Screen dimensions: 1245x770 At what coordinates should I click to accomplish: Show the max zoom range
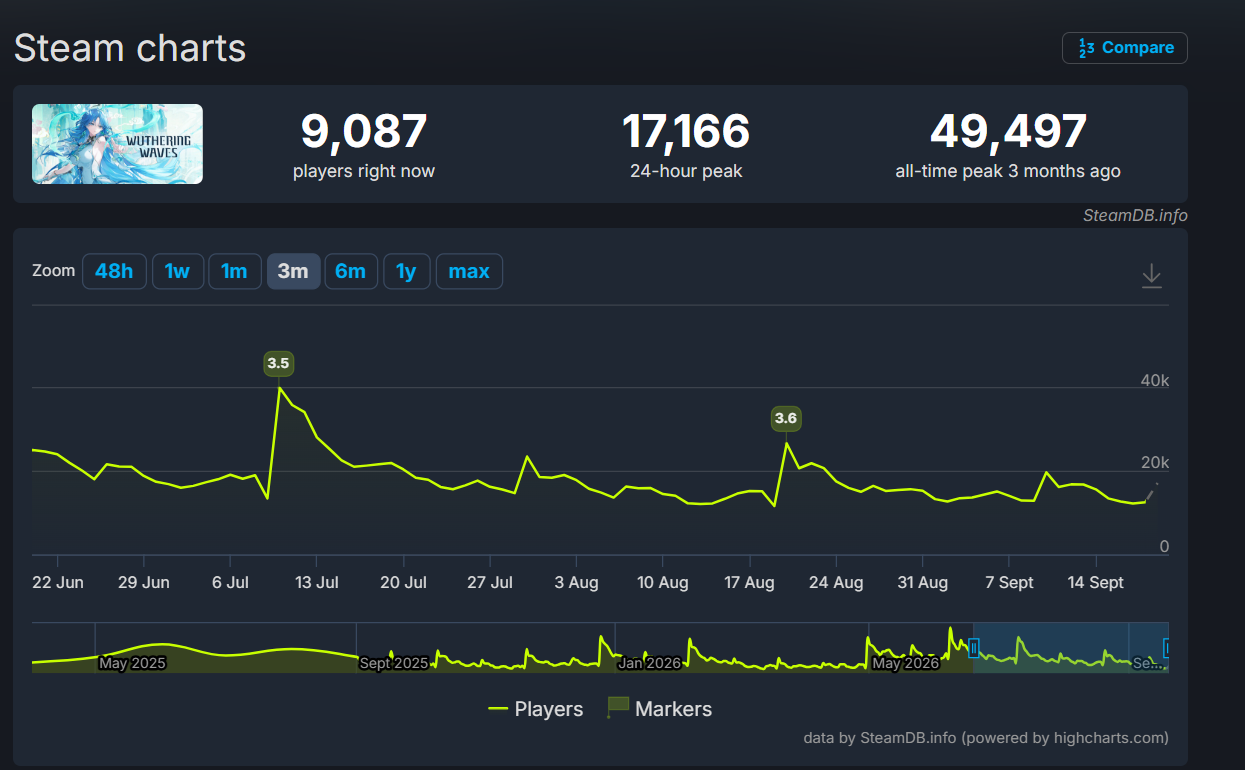coord(469,271)
